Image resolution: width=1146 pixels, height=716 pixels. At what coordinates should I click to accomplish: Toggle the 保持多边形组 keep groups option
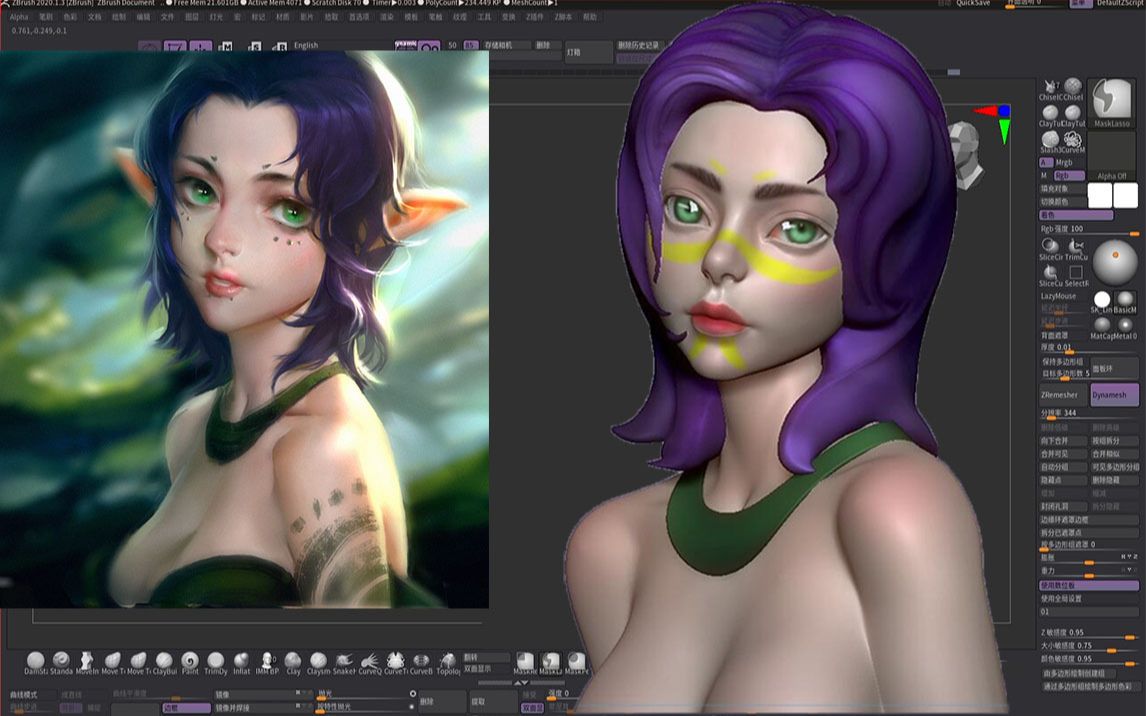point(1063,362)
